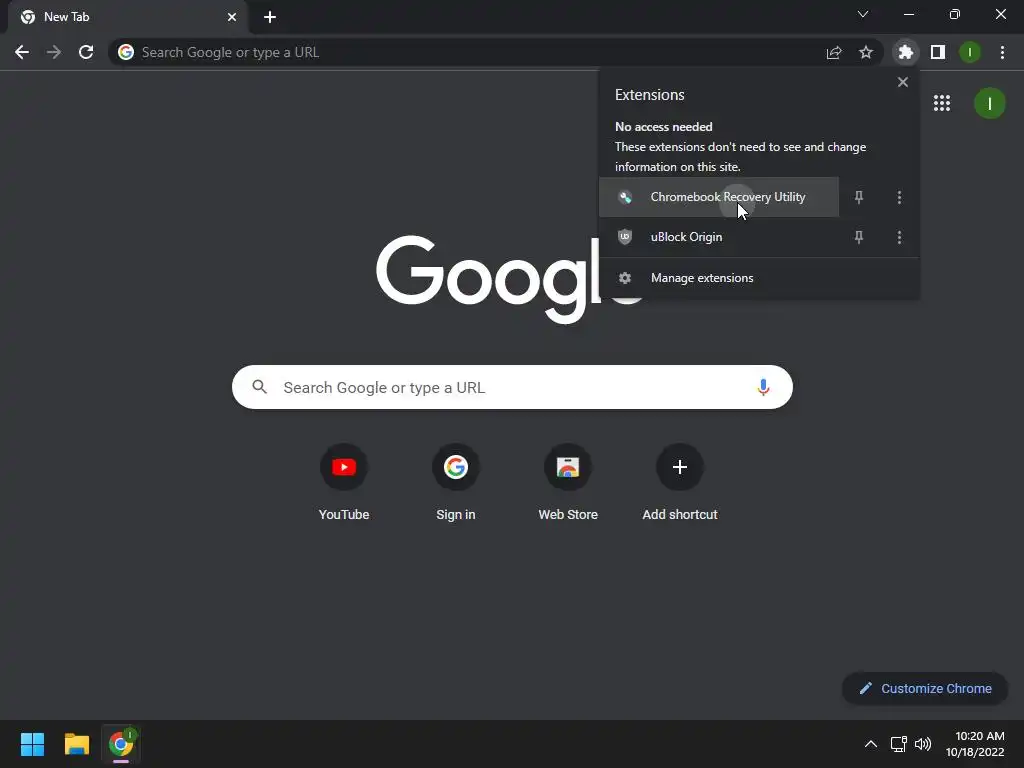Image resolution: width=1024 pixels, height=768 pixels.
Task: Focus the Google search box on page
Action: (513, 387)
